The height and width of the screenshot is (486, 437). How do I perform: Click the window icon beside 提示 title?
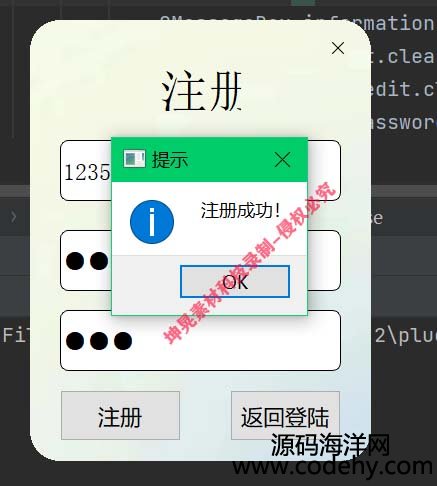click(x=134, y=159)
